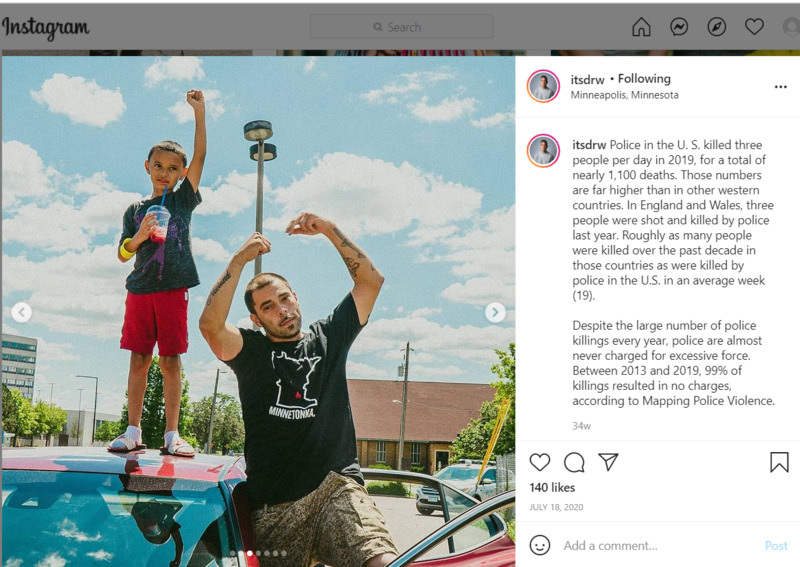Open the Explore compass icon
800x567 pixels.
(716, 27)
